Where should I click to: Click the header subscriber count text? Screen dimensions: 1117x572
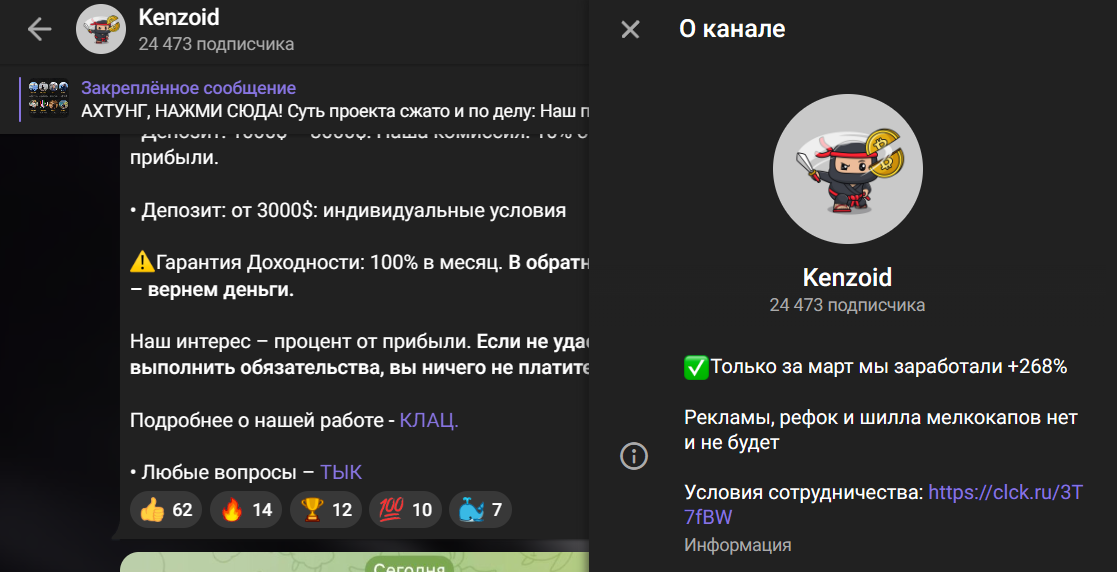pyautogui.click(x=217, y=44)
